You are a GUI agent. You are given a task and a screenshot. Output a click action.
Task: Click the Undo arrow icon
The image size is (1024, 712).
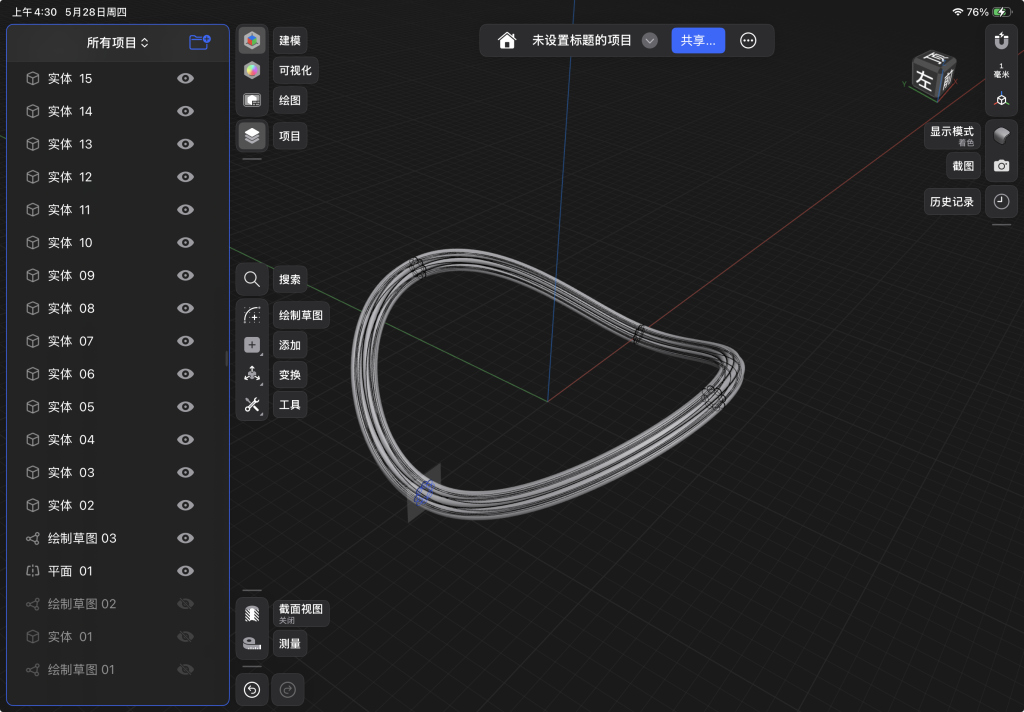[252, 690]
